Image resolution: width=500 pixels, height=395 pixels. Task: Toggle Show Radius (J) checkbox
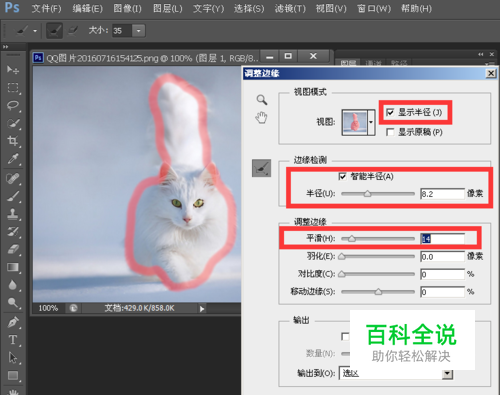[x=390, y=112]
